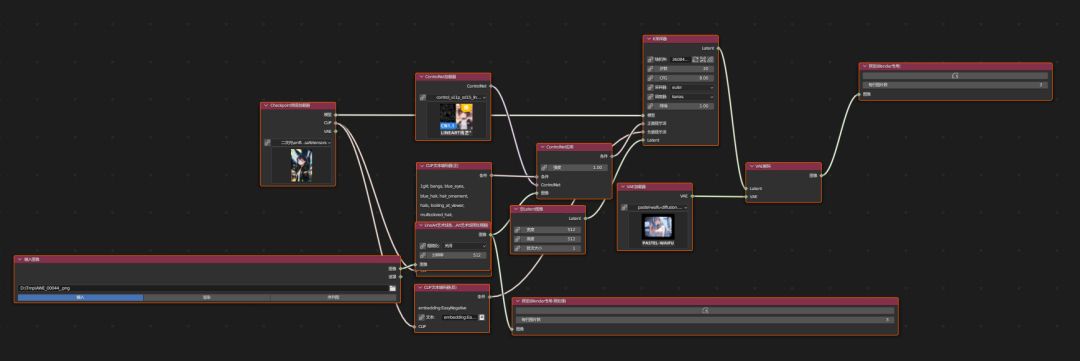This screenshot has width=1080, height=361.
Task: Select the middle tab in the input image node
Action: [207, 298]
